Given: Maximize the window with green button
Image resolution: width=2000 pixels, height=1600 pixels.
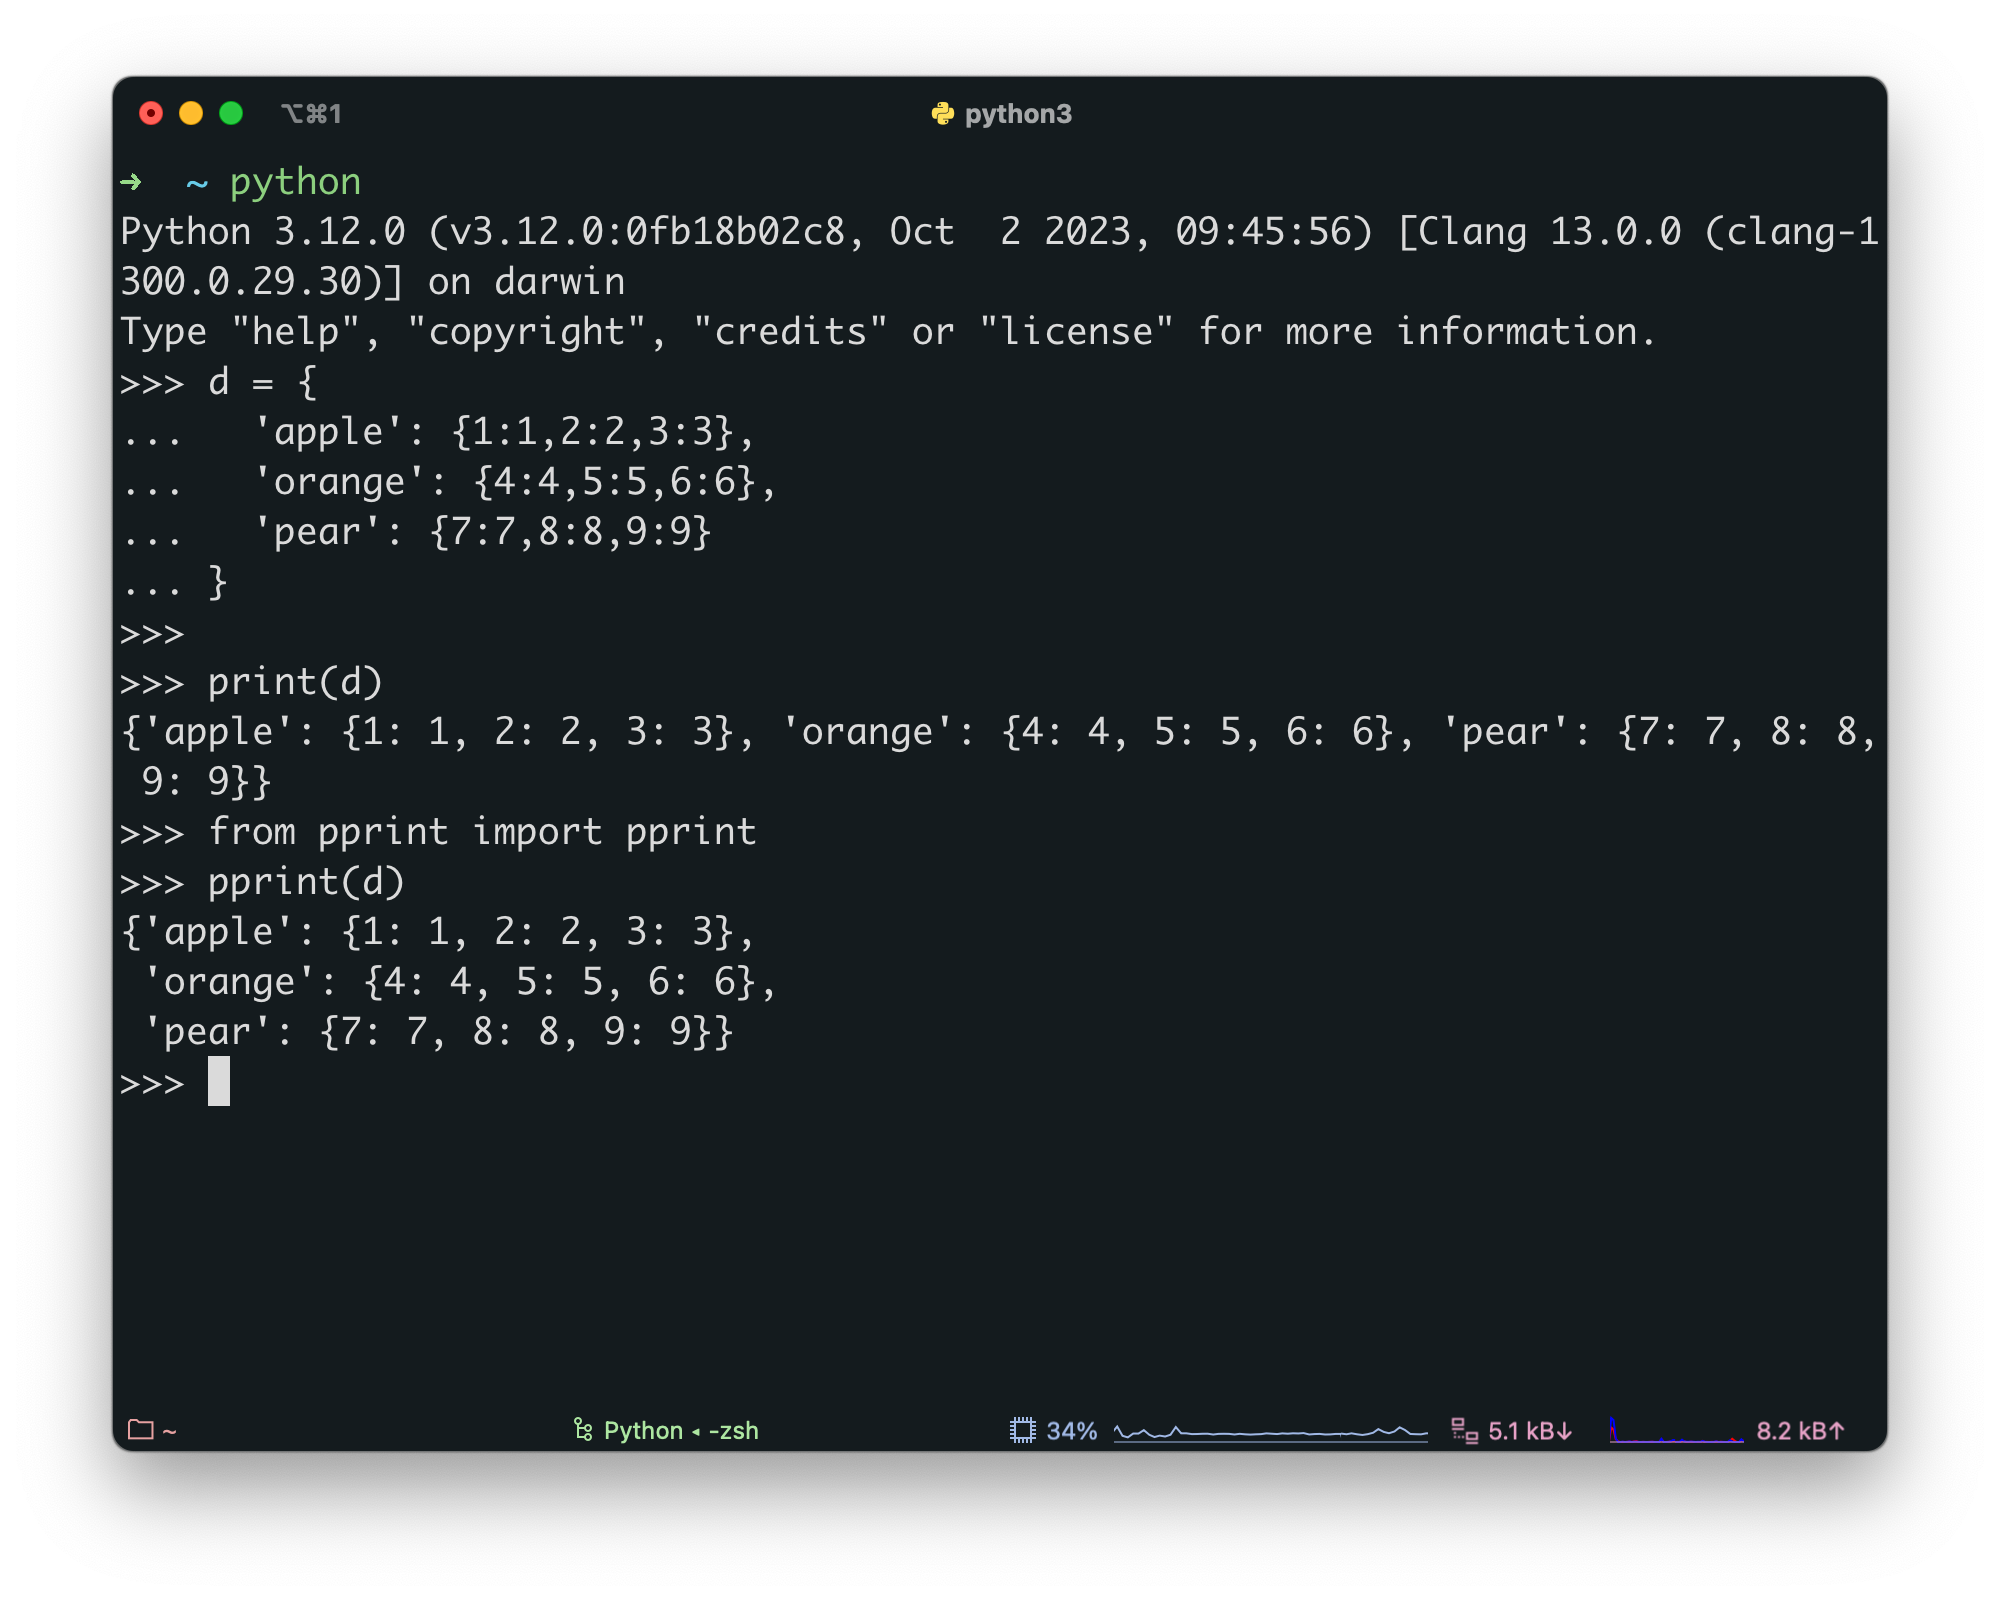Looking at the screenshot, I should coord(231,114).
